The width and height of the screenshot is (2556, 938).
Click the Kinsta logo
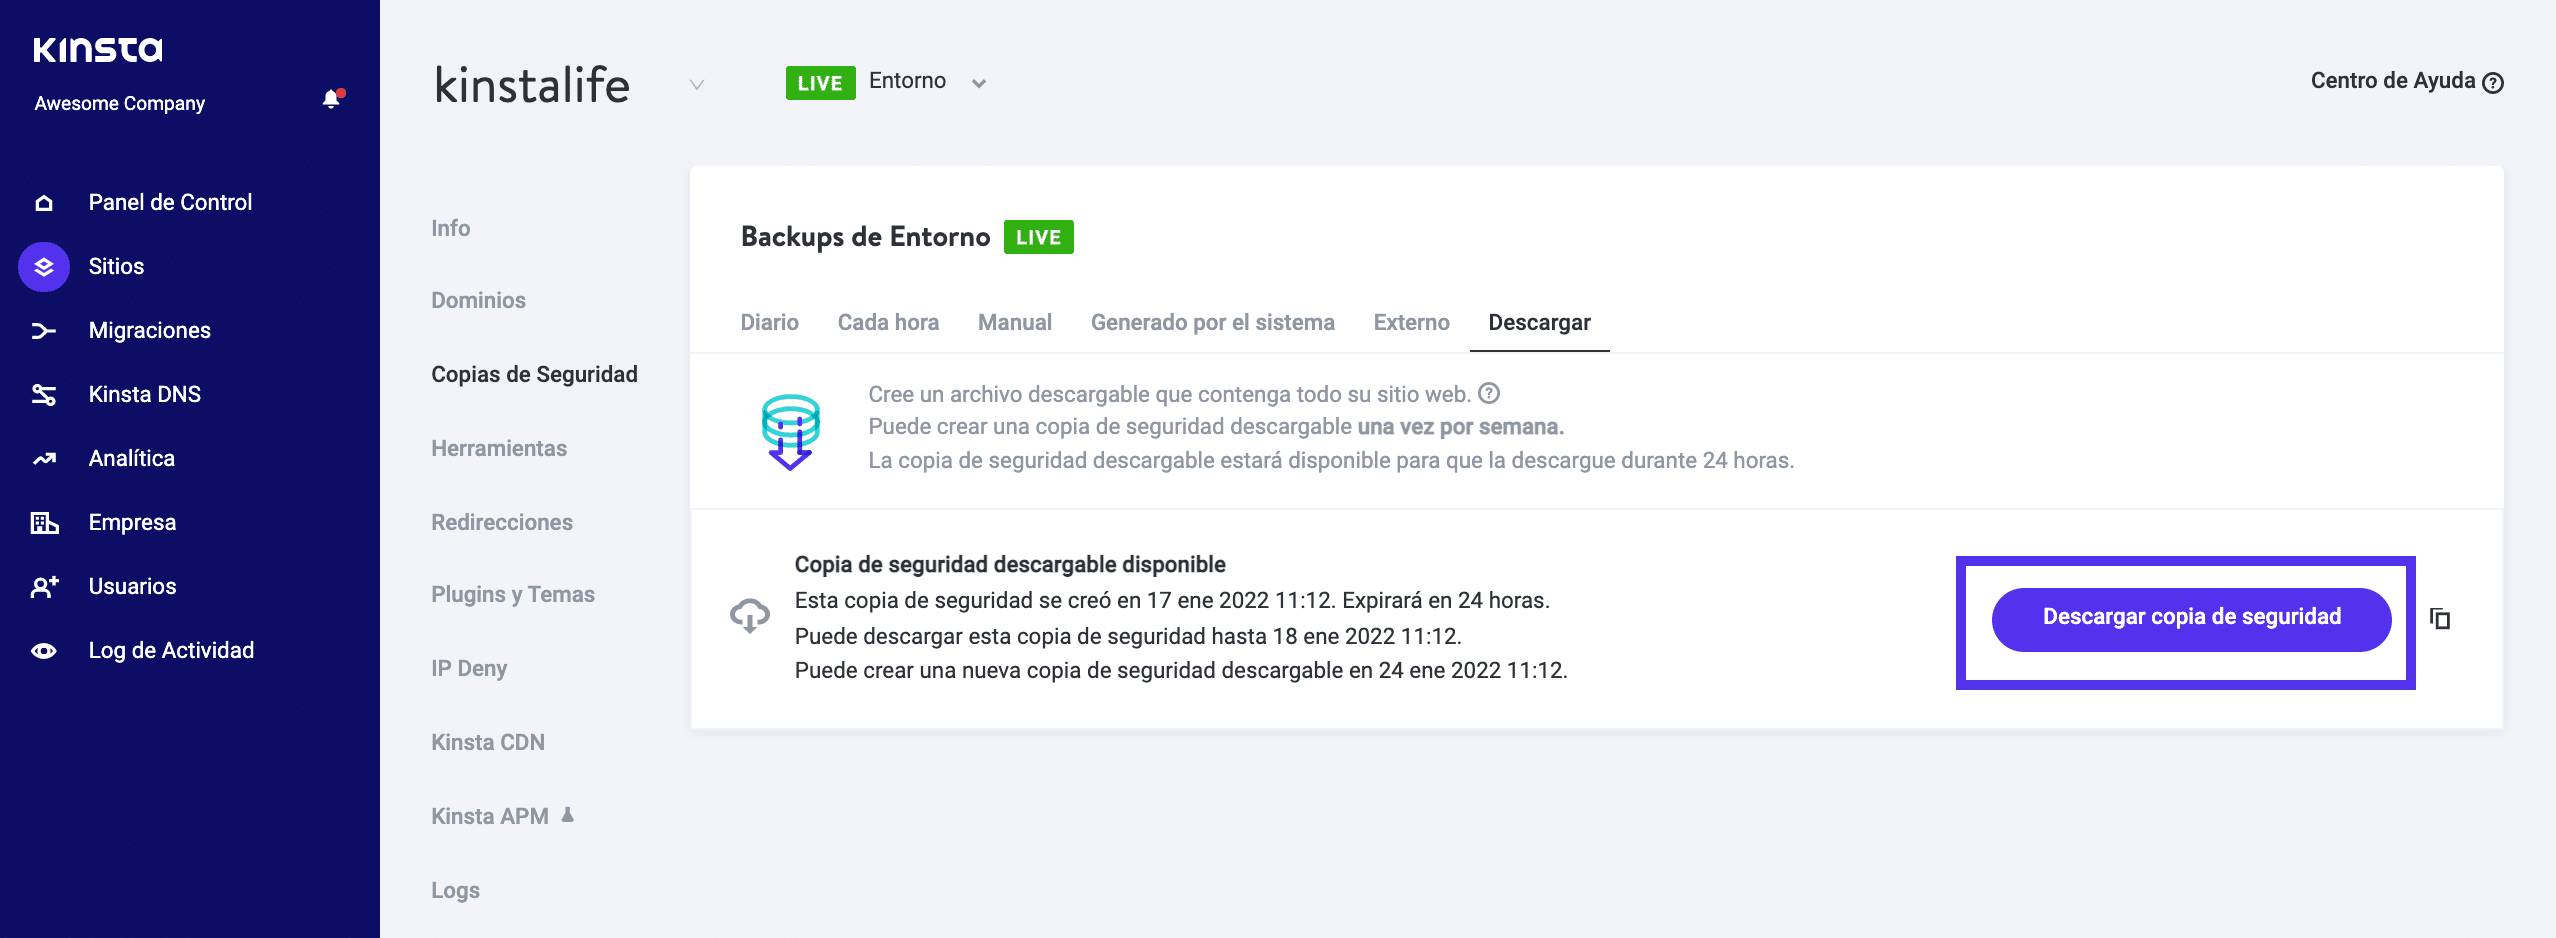(98, 49)
